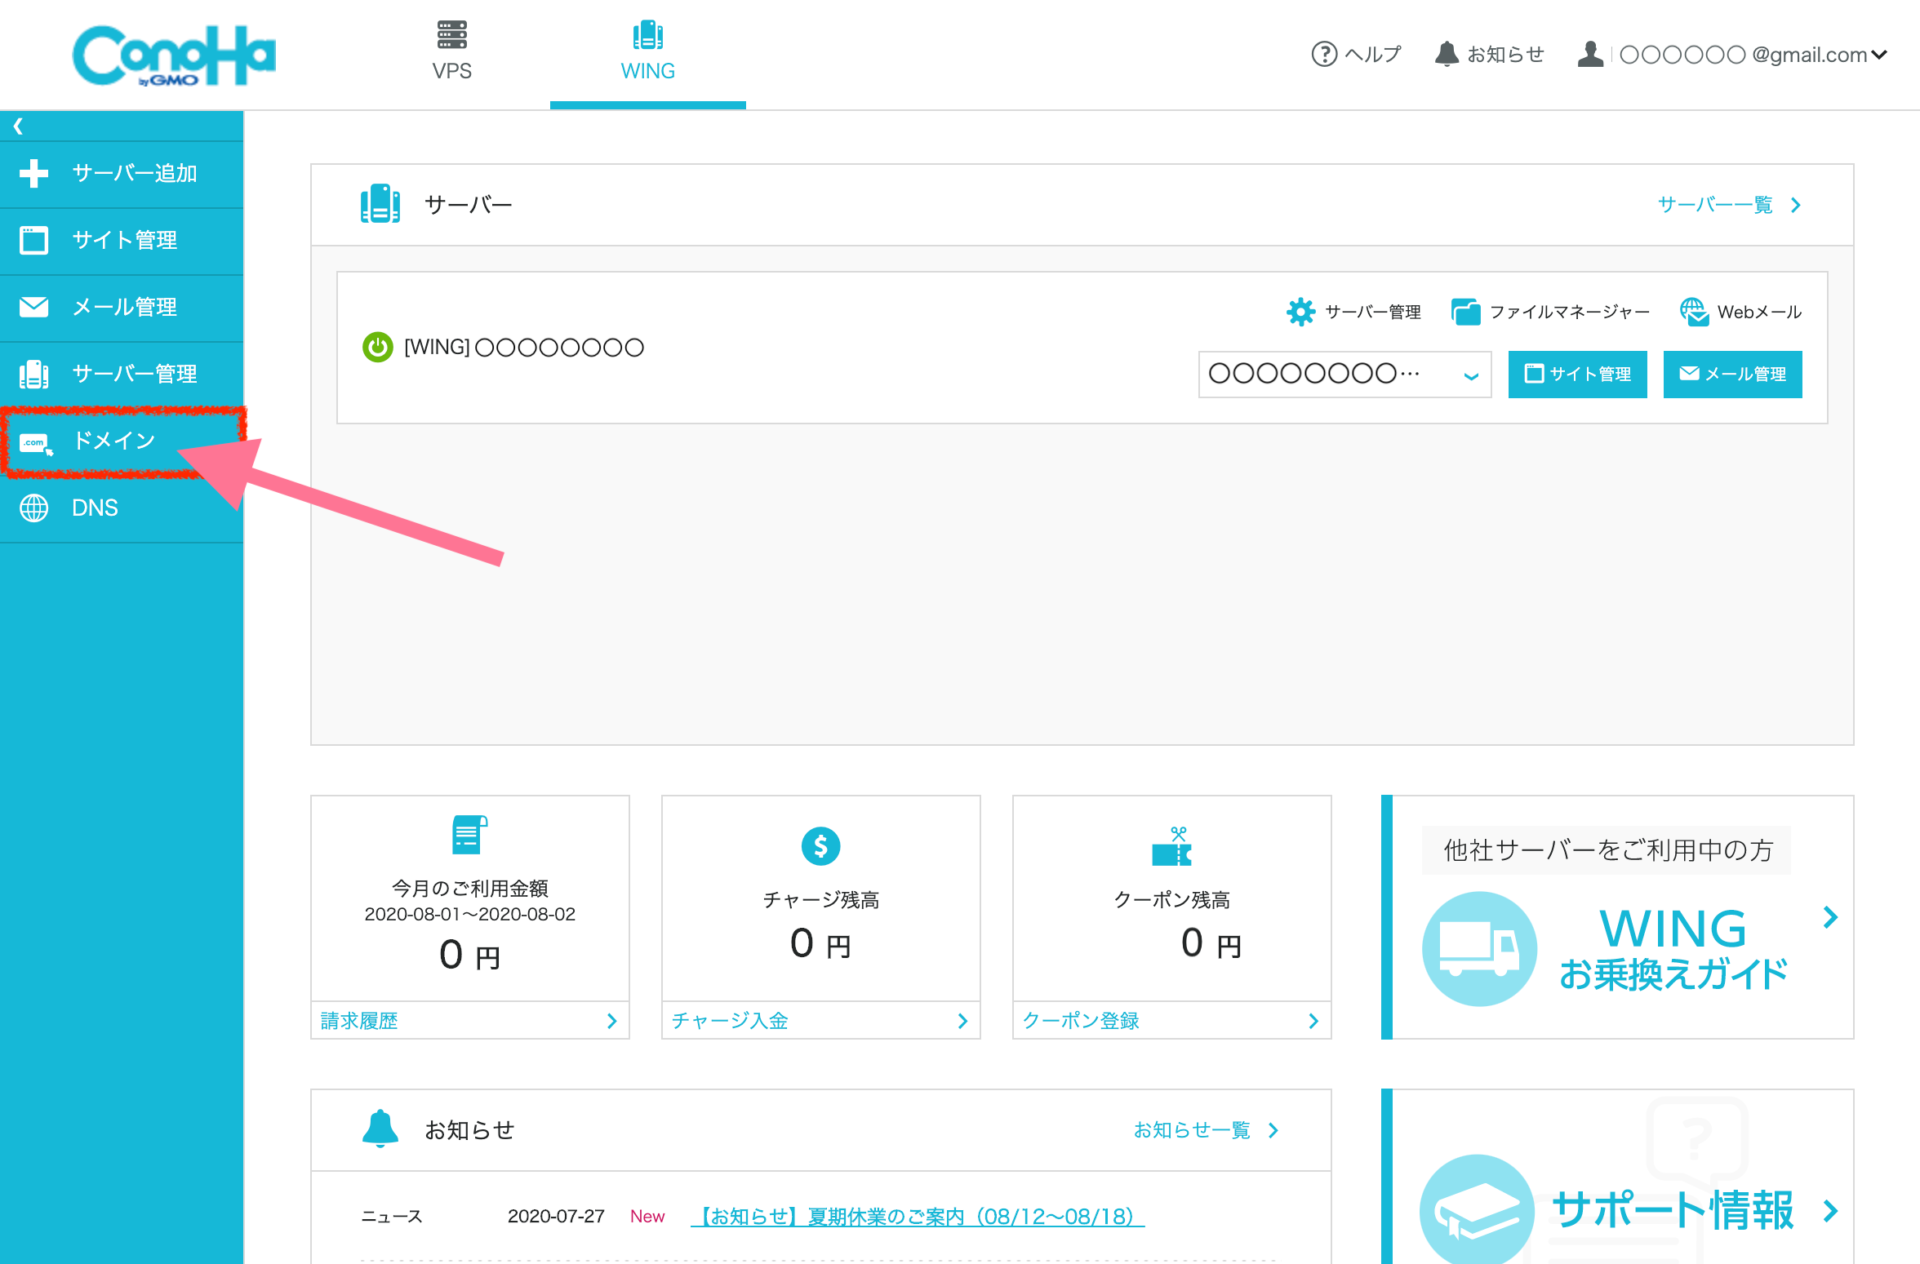Open サイト管理 in the sidebar
Screen dimensions: 1920x1264
[121, 241]
